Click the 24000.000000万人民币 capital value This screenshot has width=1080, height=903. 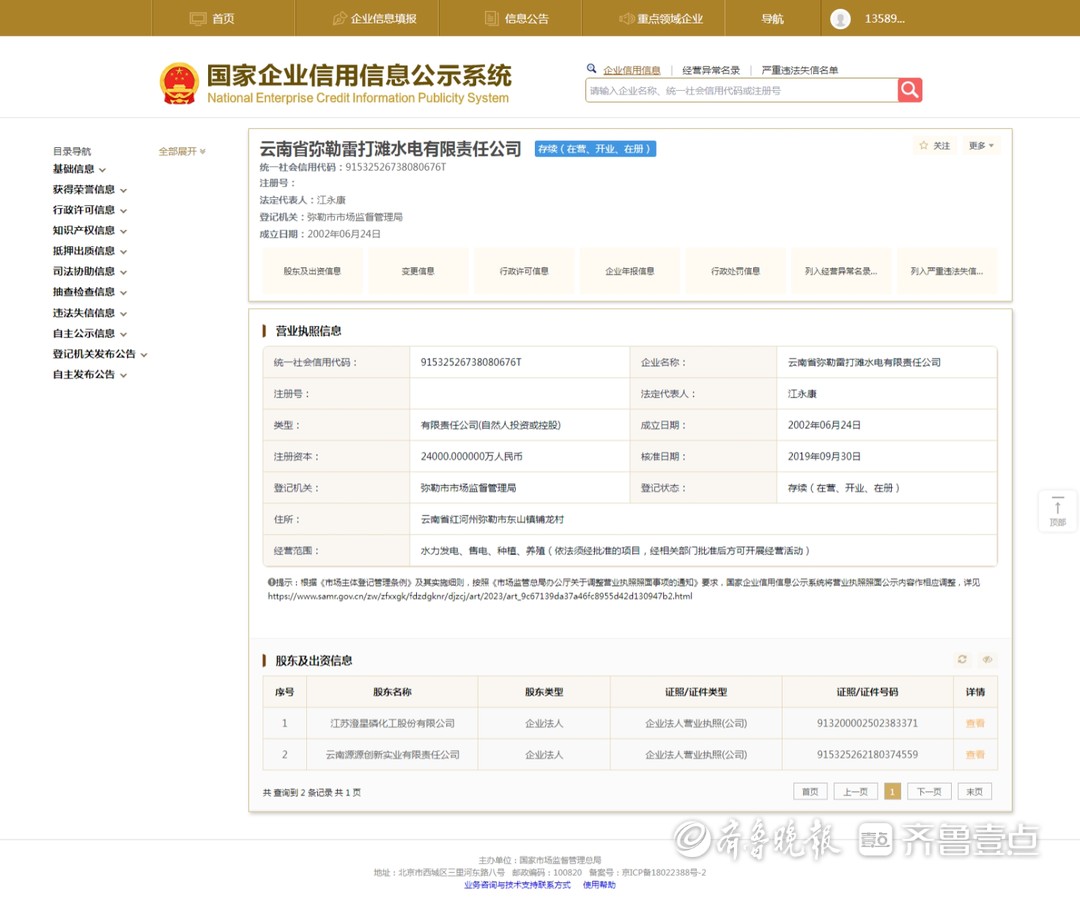[472, 456]
